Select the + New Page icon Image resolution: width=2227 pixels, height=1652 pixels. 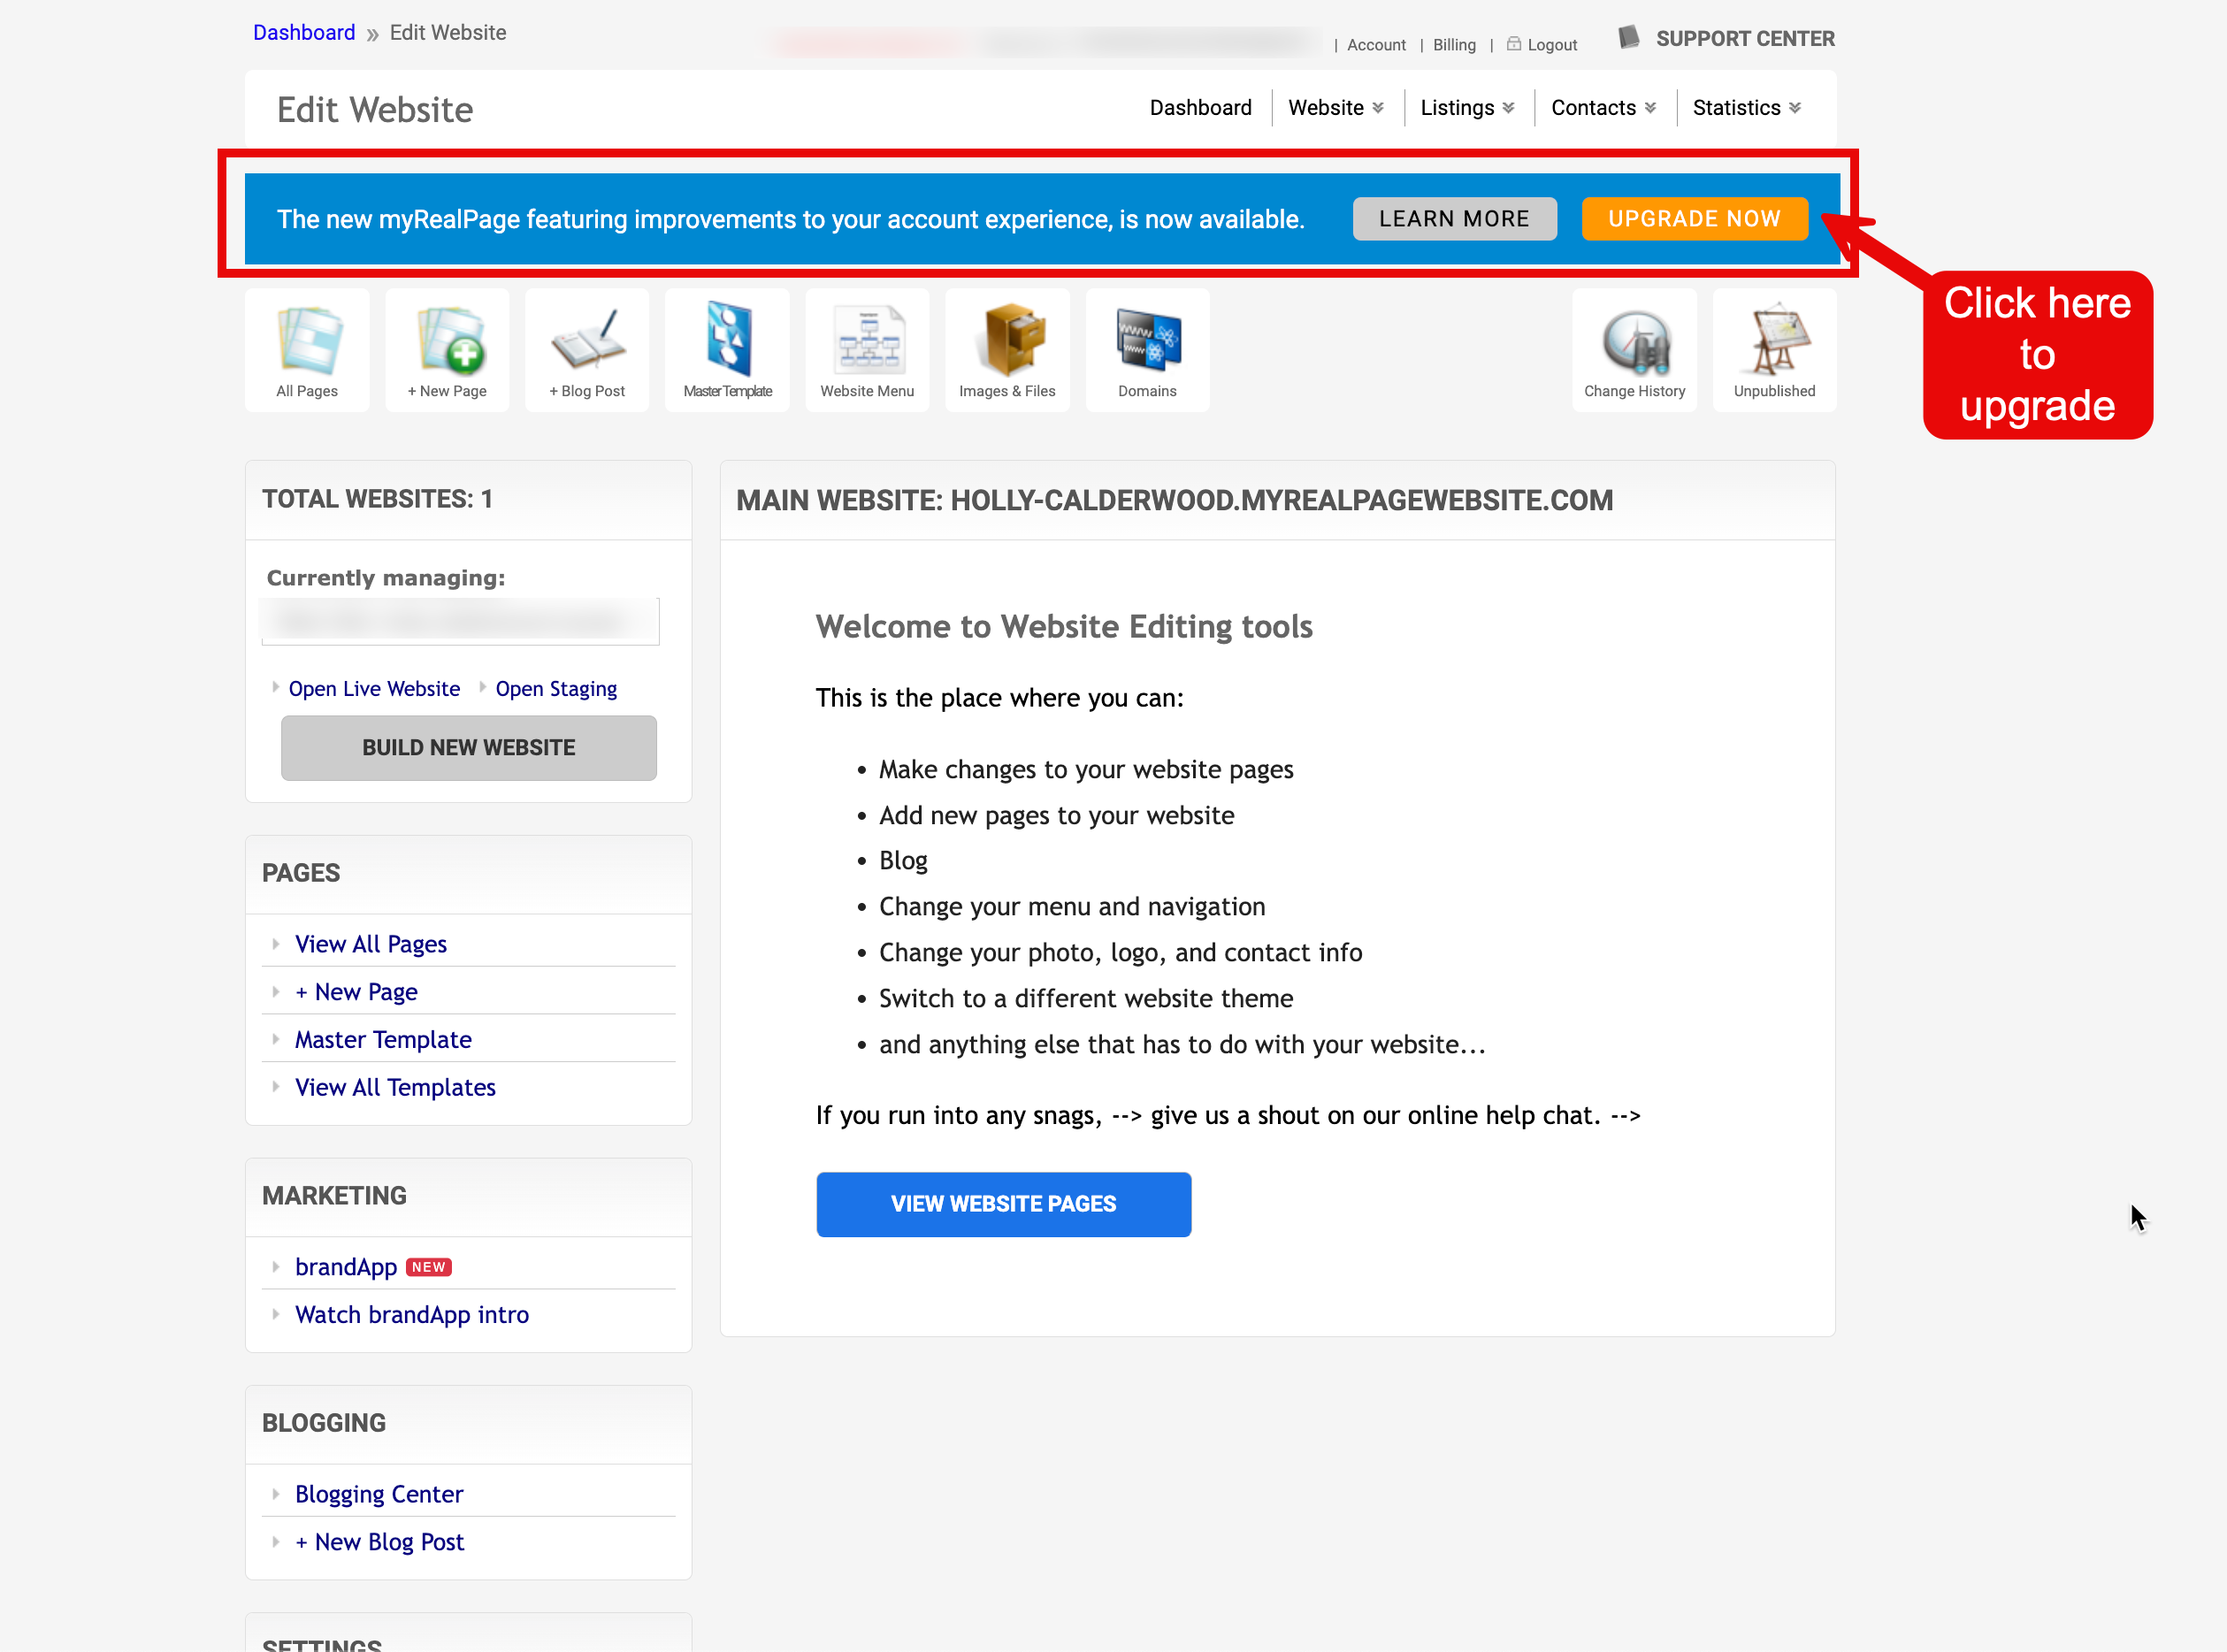coord(447,348)
